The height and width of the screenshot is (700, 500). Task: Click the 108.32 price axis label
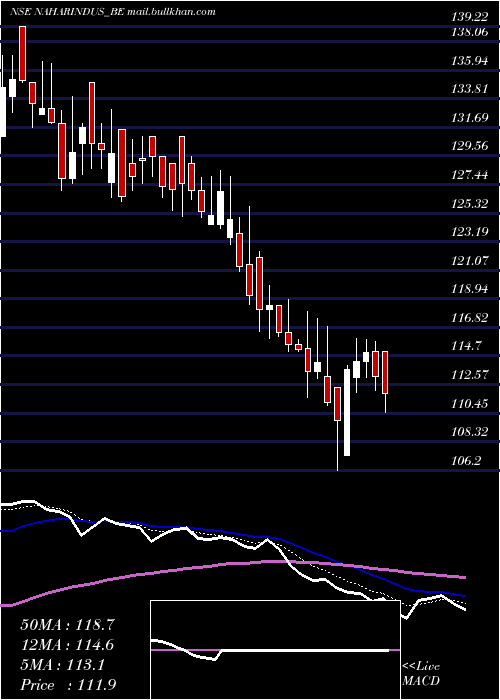click(470, 433)
